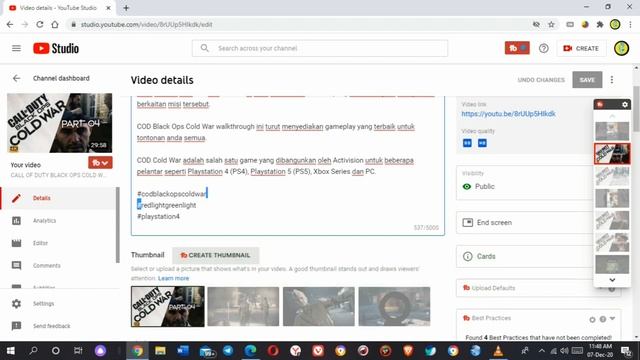Click the video preview in left sidebar
Image resolution: width=640 pixels, height=360 pixels.
60,123
